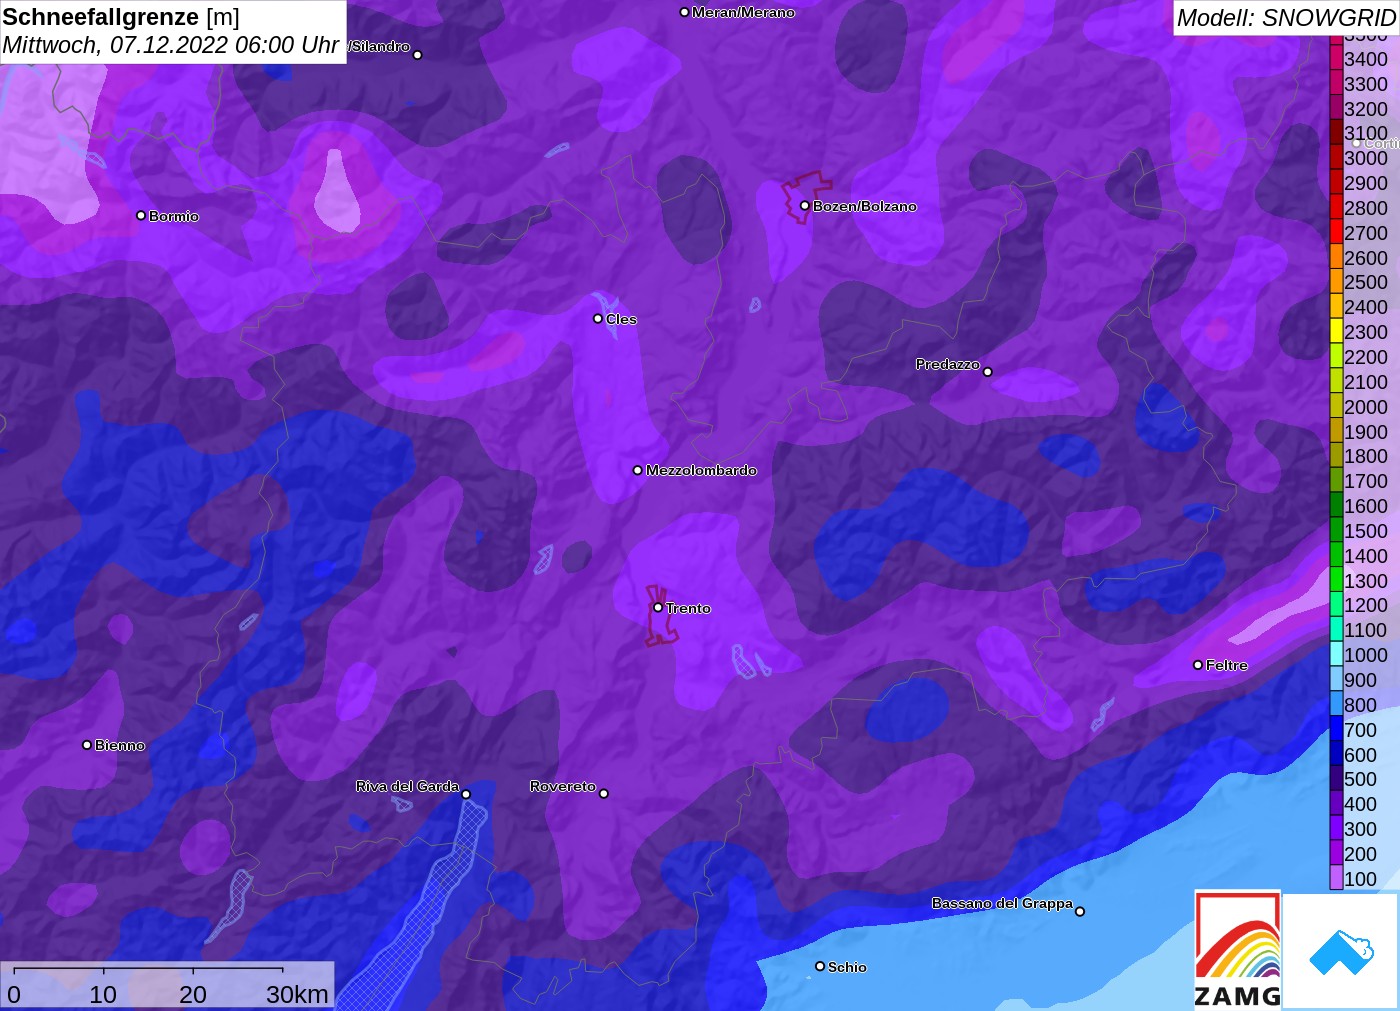Click the legend value '1200'
Screen dimensions: 1400x1011
pos(1366,605)
